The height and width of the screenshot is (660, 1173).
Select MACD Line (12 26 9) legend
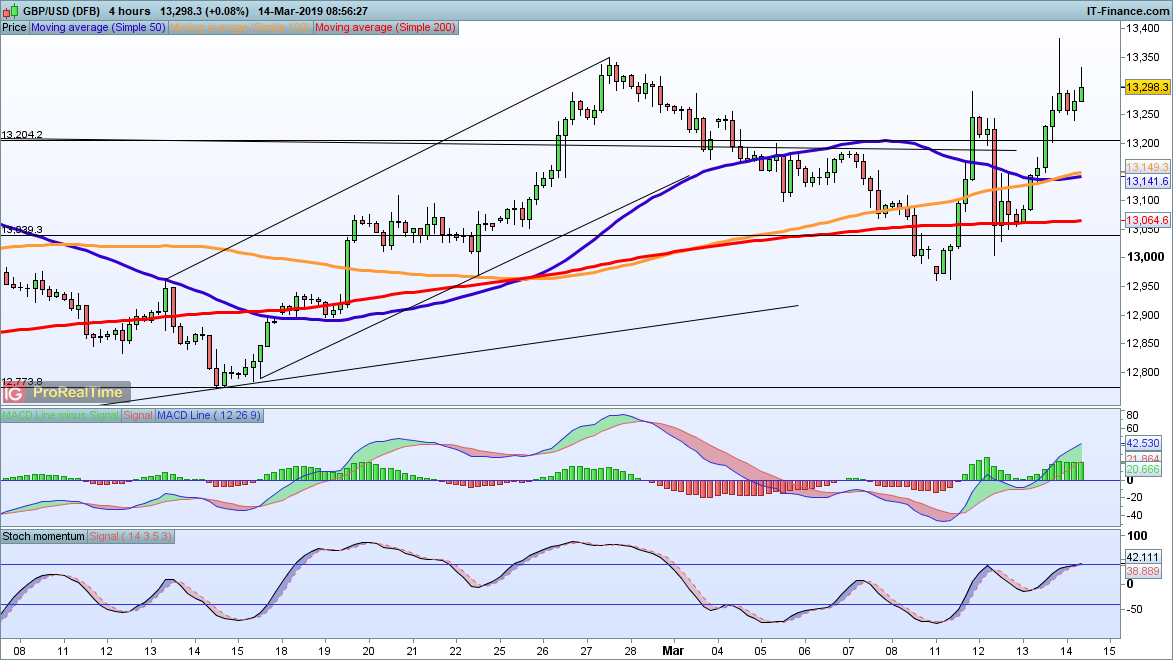pos(209,415)
